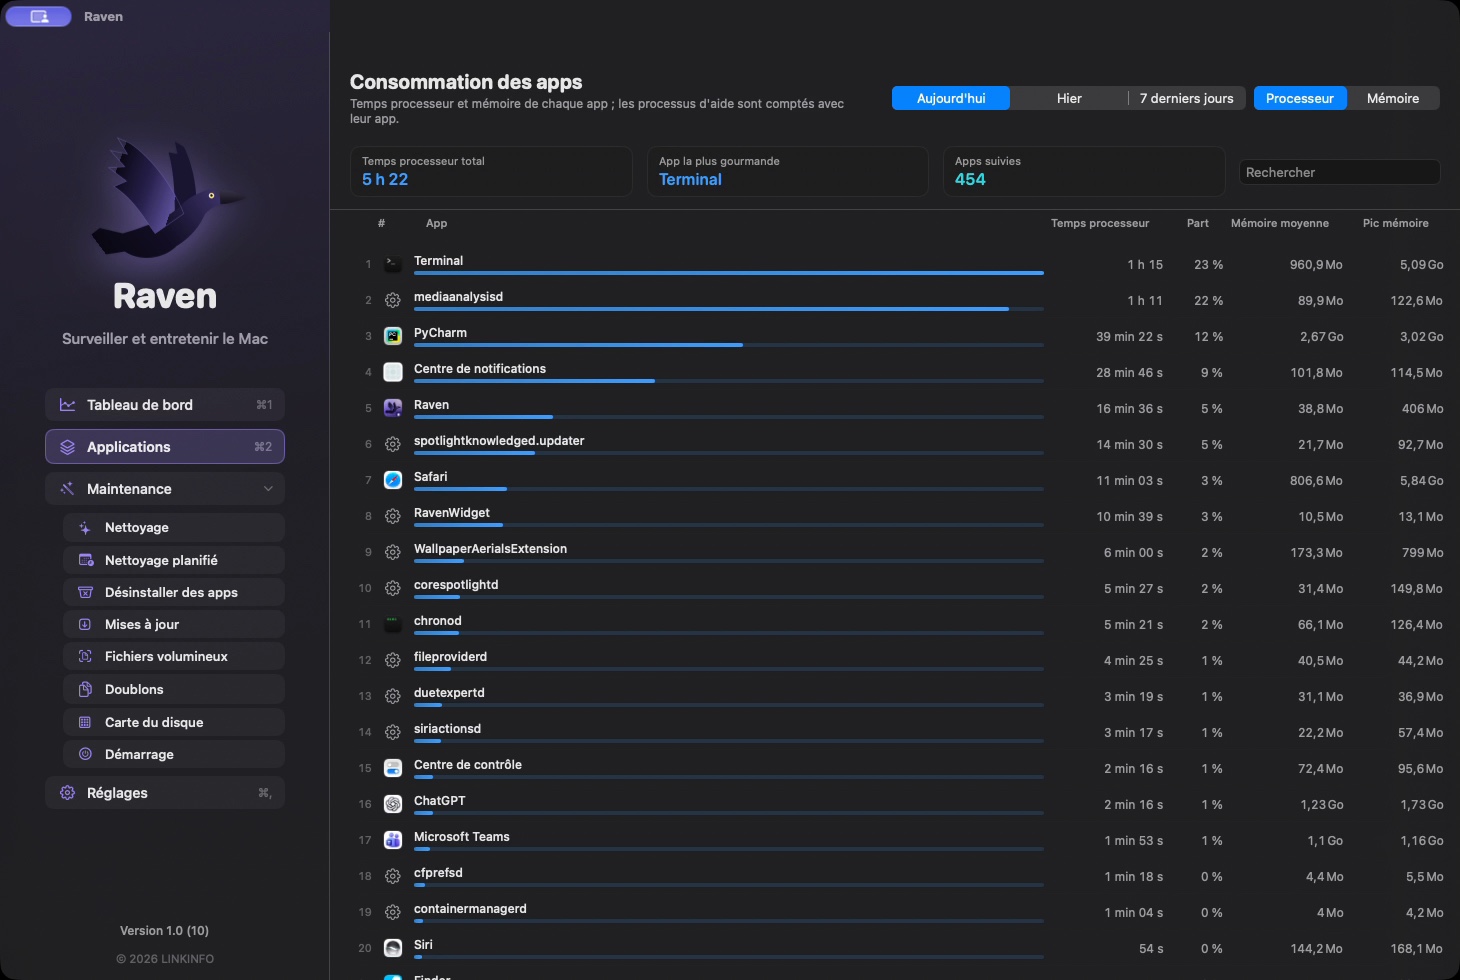Sort by the Temps processeur column
1460x980 pixels.
pyautogui.click(x=1100, y=223)
